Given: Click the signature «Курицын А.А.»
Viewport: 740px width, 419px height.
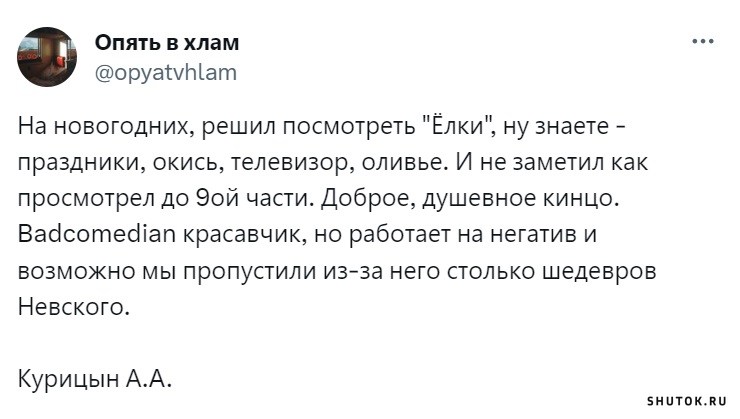Looking at the screenshot, I should [x=94, y=378].
